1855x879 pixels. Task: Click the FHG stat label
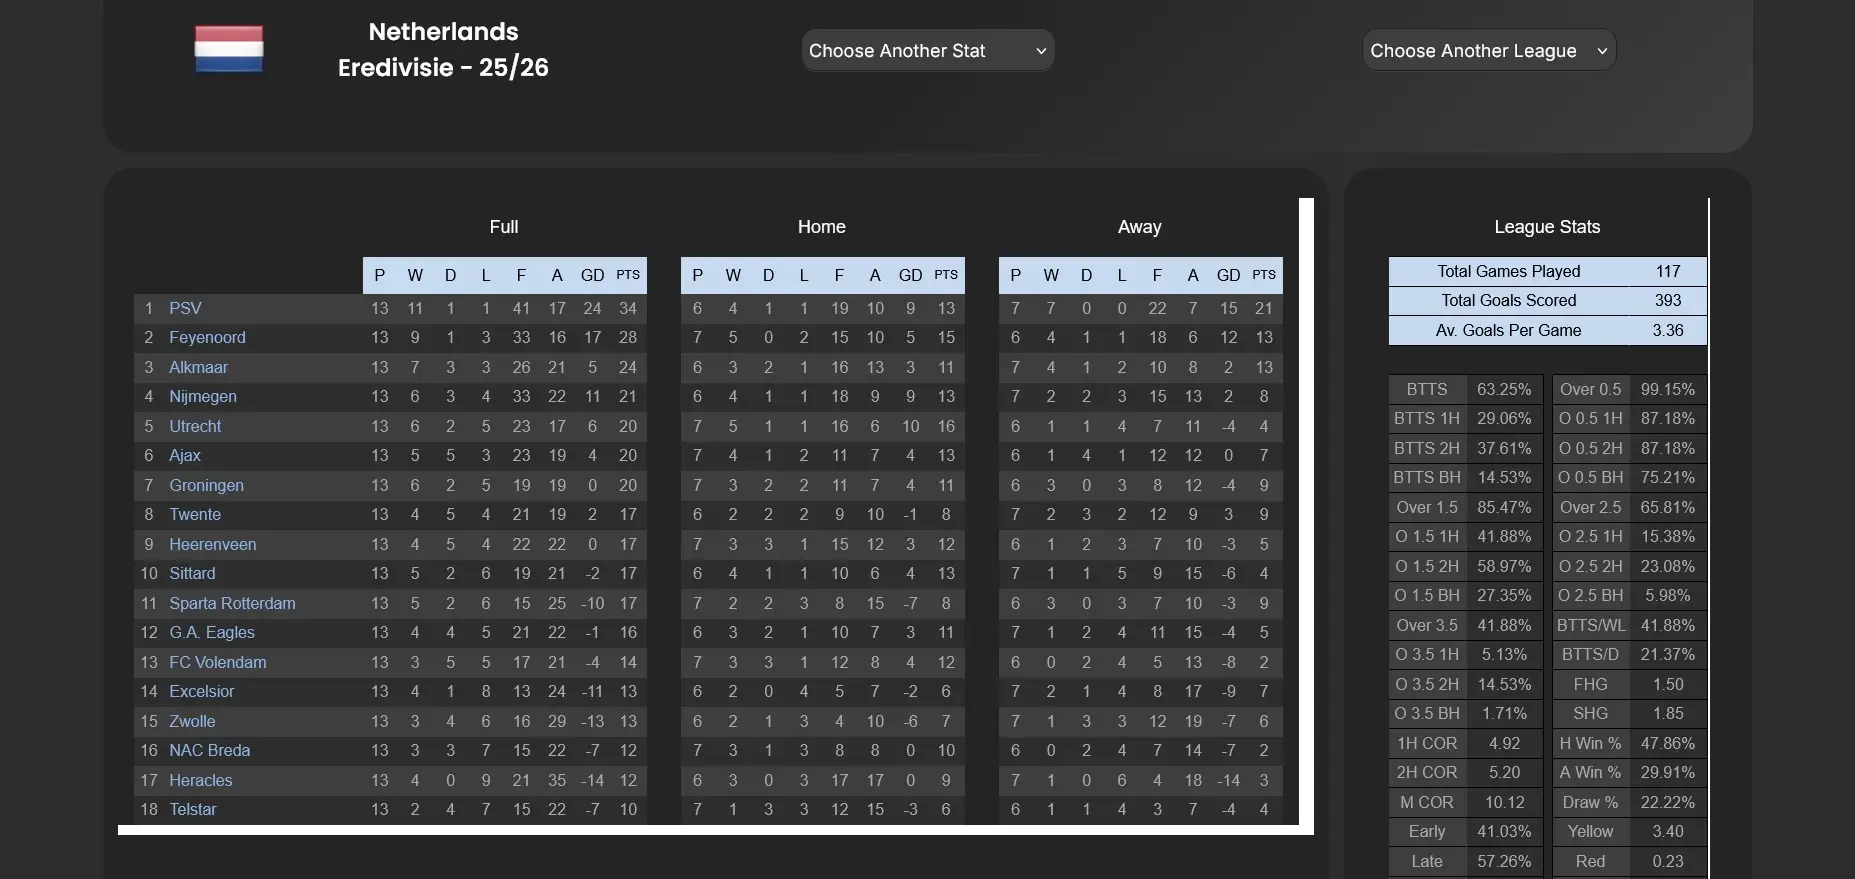(x=1591, y=684)
